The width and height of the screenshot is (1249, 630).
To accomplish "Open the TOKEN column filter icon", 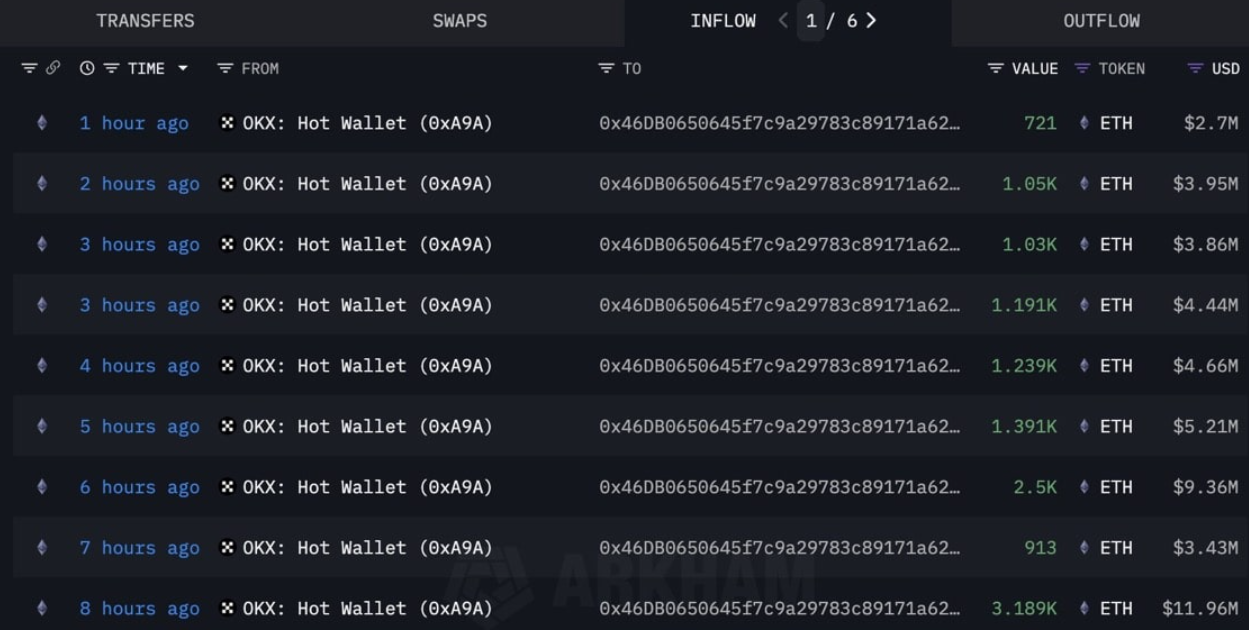I will (x=1082, y=69).
